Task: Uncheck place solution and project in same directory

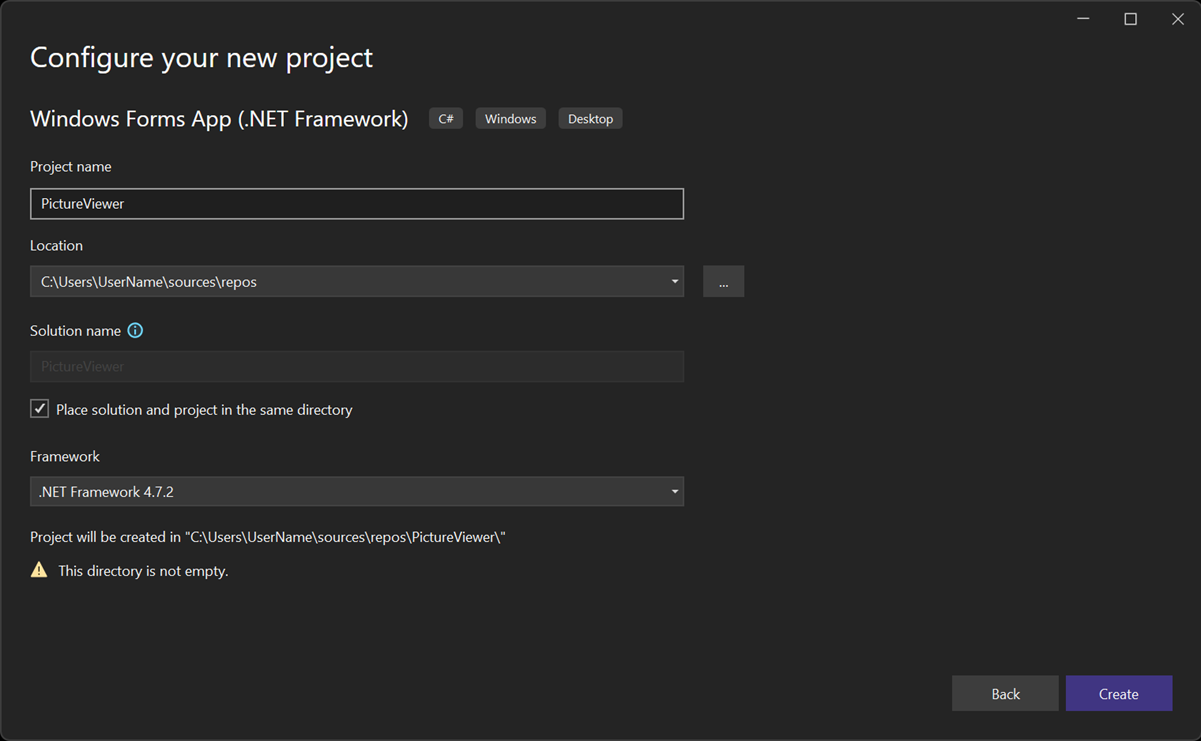Action: [39, 408]
